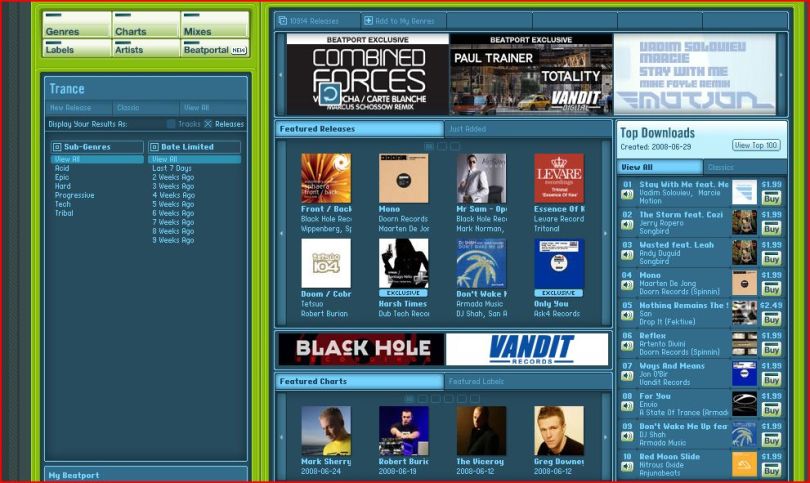Play preview of Ways And Means
Image resolution: width=810 pixels, height=483 pixels.
click(627, 376)
